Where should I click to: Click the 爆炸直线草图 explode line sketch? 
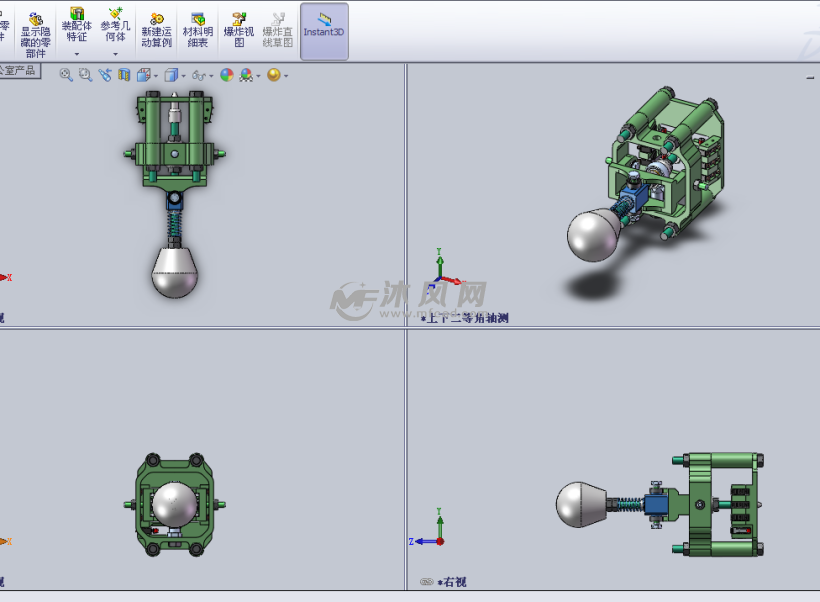pyautogui.click(x=278, y=30)
